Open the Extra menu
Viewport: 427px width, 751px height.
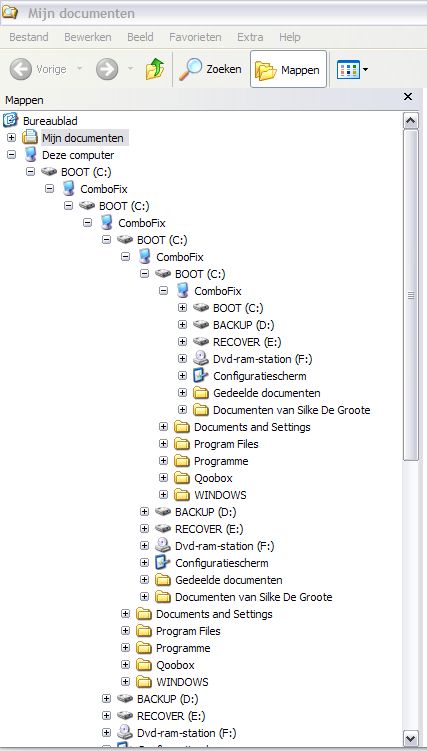pyautogui.click(x=250, y=37)
